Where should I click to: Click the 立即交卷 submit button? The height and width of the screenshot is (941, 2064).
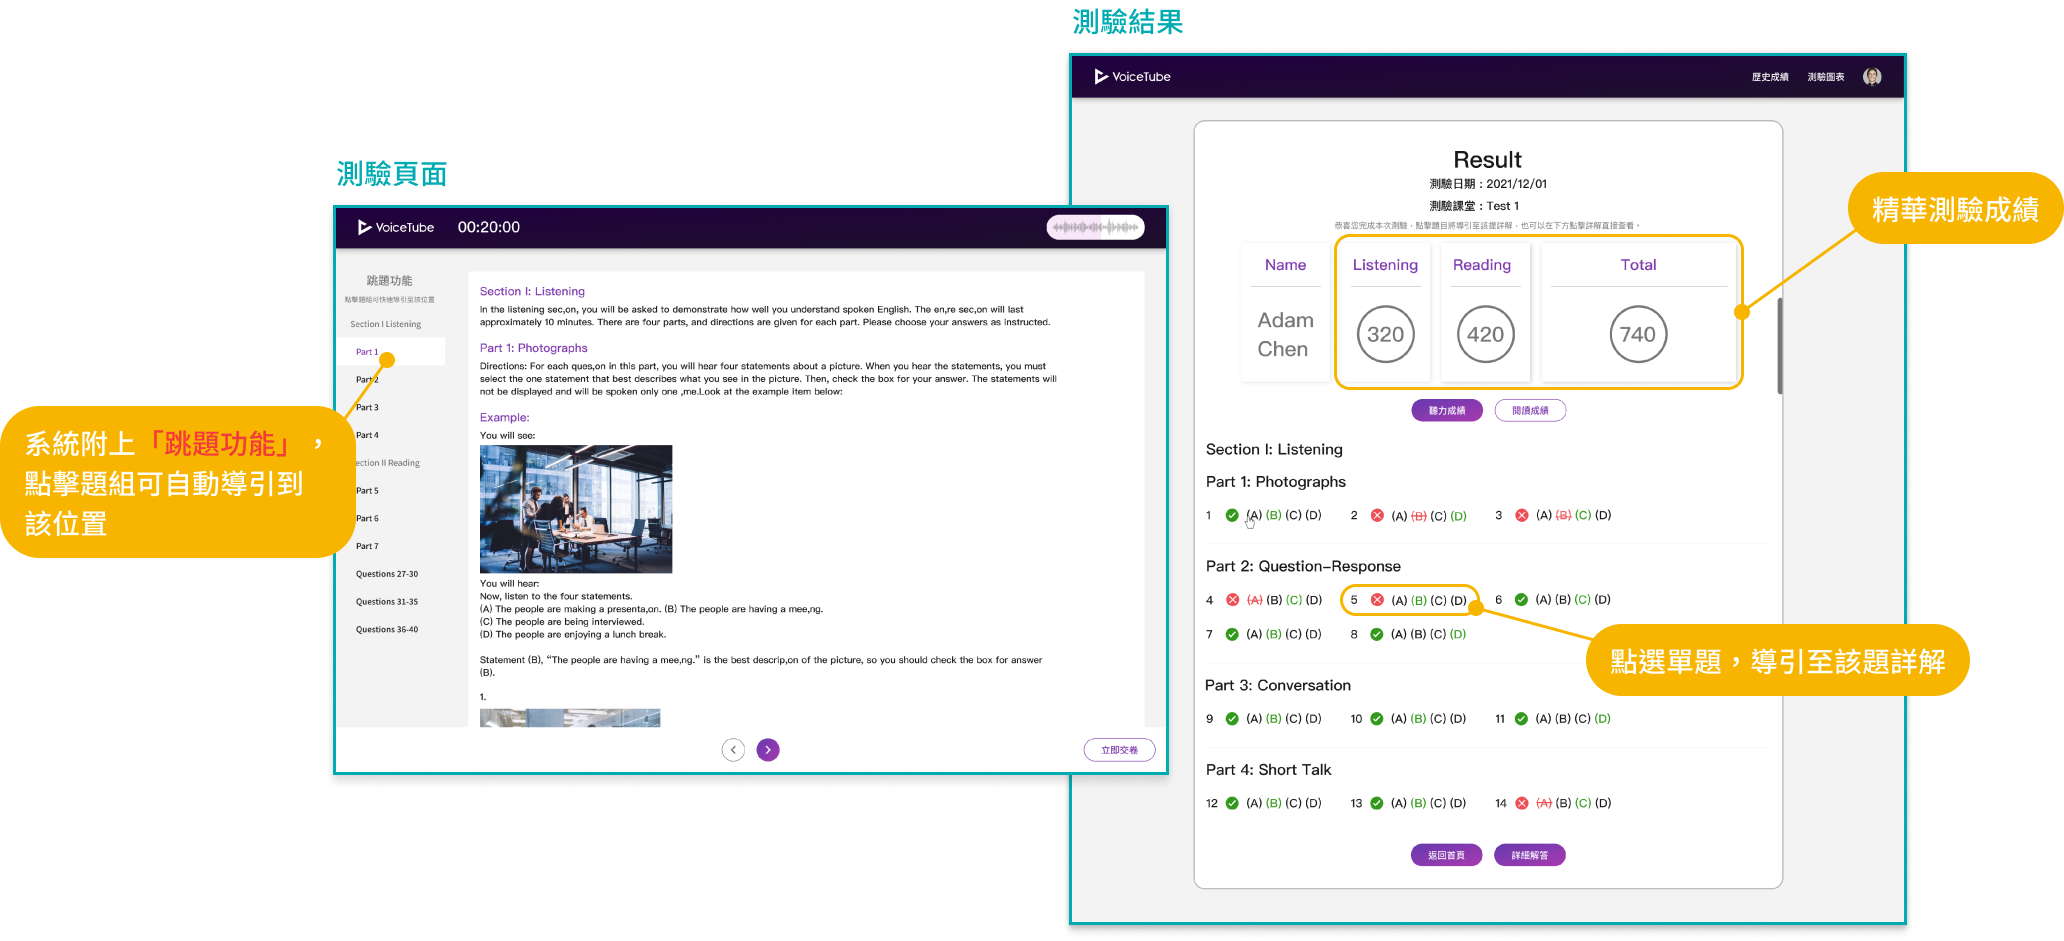coord(1119,750)
